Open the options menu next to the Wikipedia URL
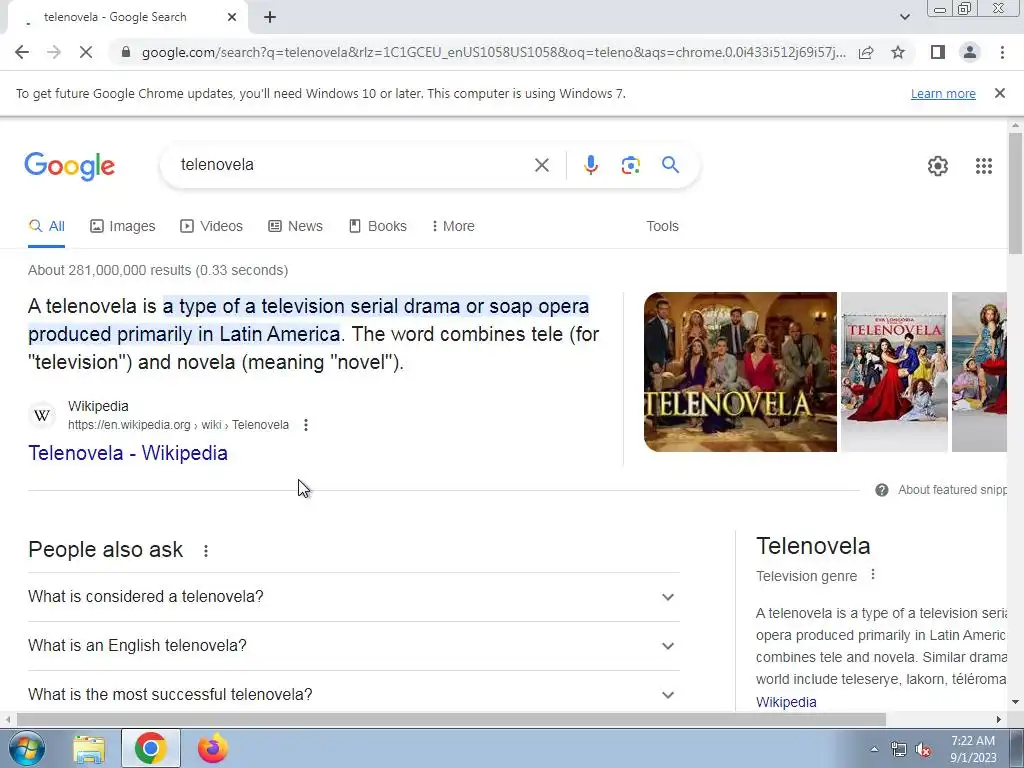Image resolution: width=1024 pixels, height=768 pixels. (x=306, y=425)
